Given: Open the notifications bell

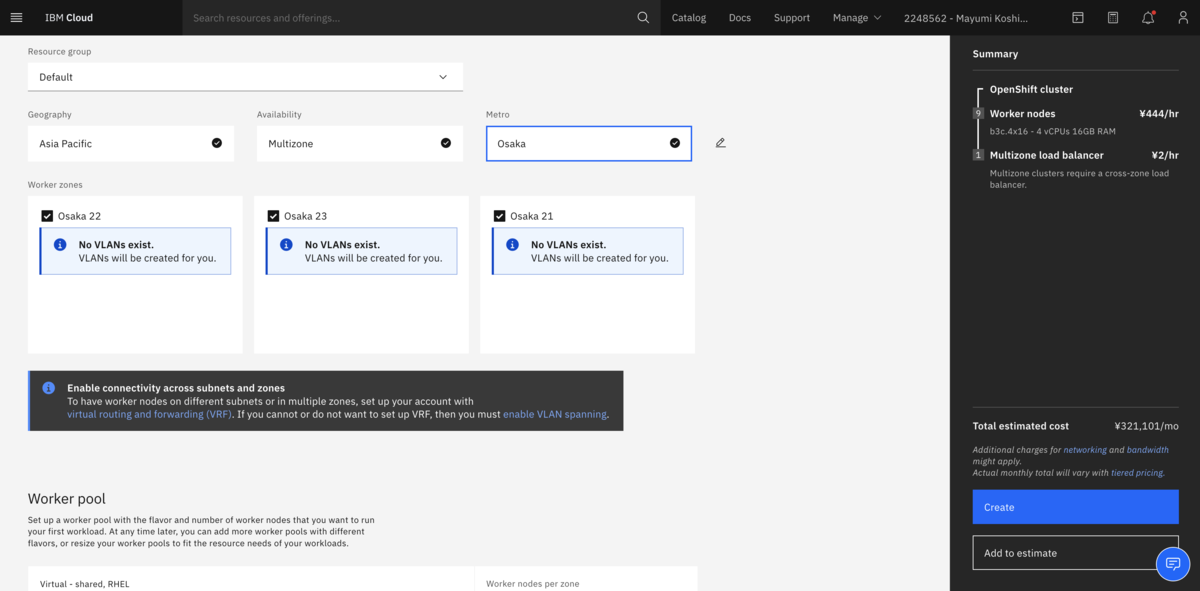Looking at the screenshot, I should tap(1148, 17).
